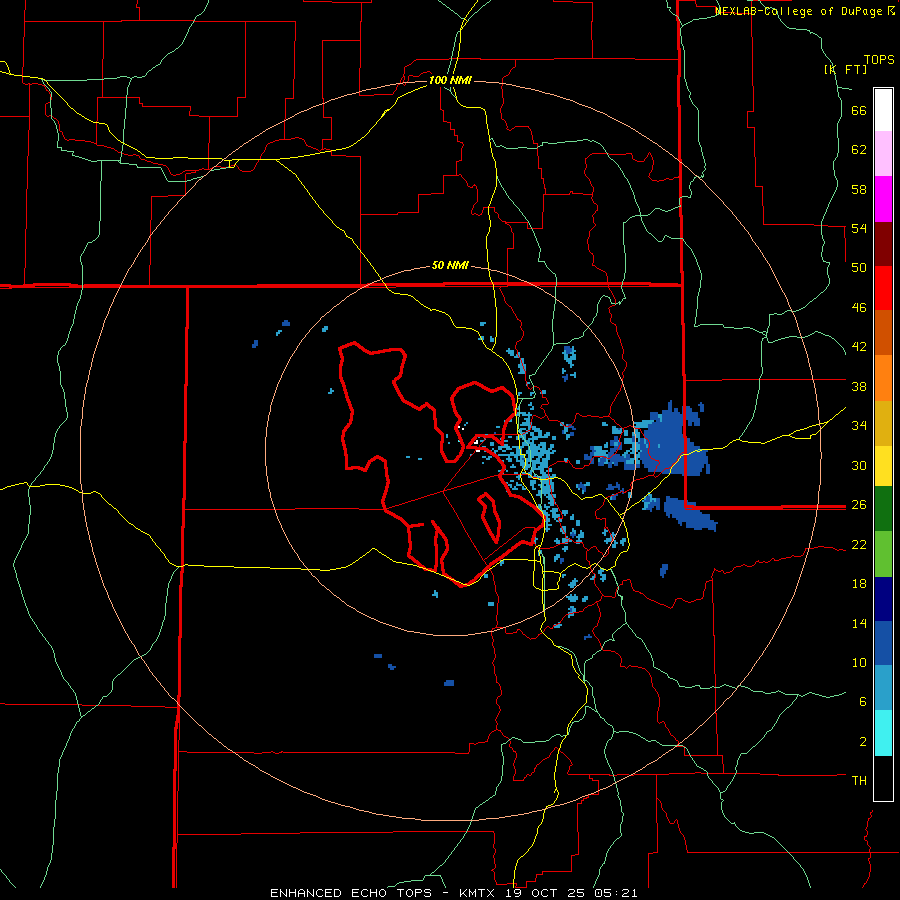900x900 pixels.
Task: Click the 'KMTX' radar site identifier
Action: [476, 893]
